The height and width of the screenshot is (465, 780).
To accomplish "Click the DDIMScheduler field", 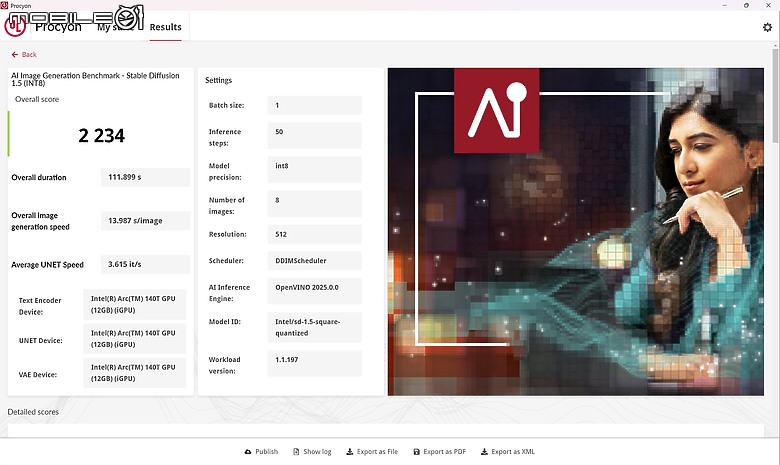I will [x=314, y=261].
